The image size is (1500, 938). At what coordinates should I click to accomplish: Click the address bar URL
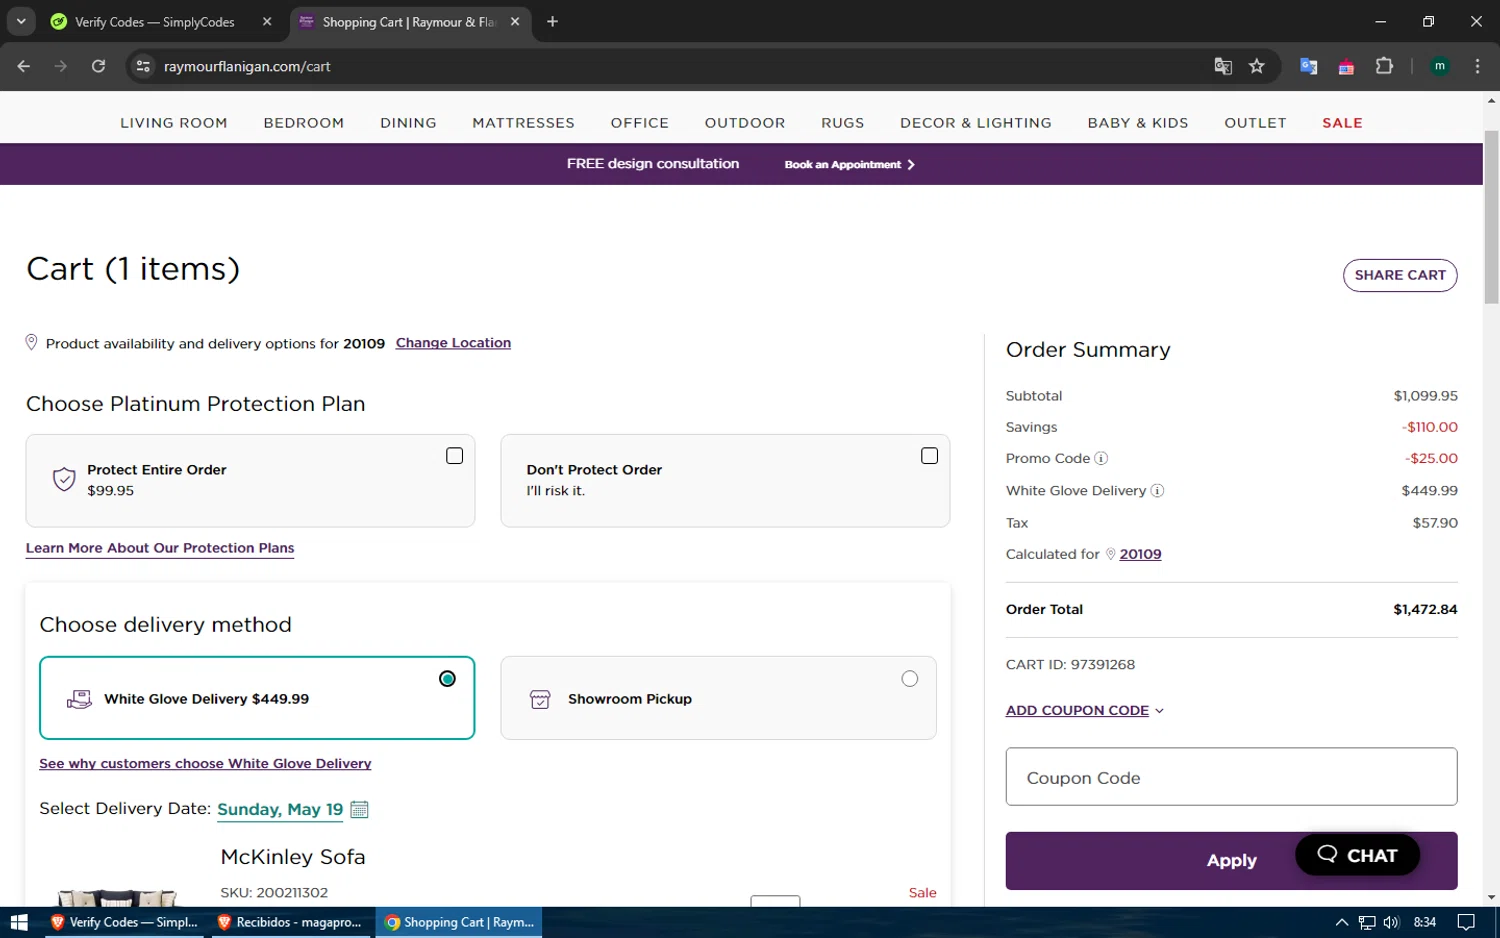(247, 66)
